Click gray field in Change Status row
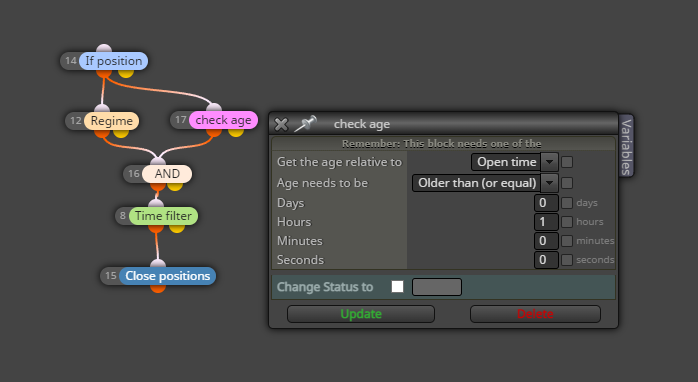This screenshot has width=698, height=382. pos(437,287)
